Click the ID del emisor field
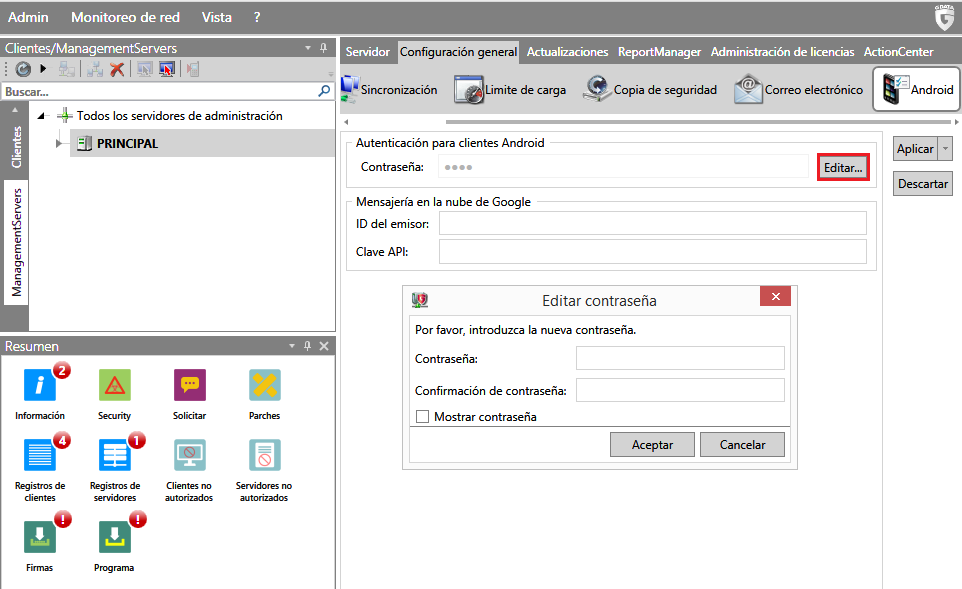962x589 pixels. click(652, 223)
